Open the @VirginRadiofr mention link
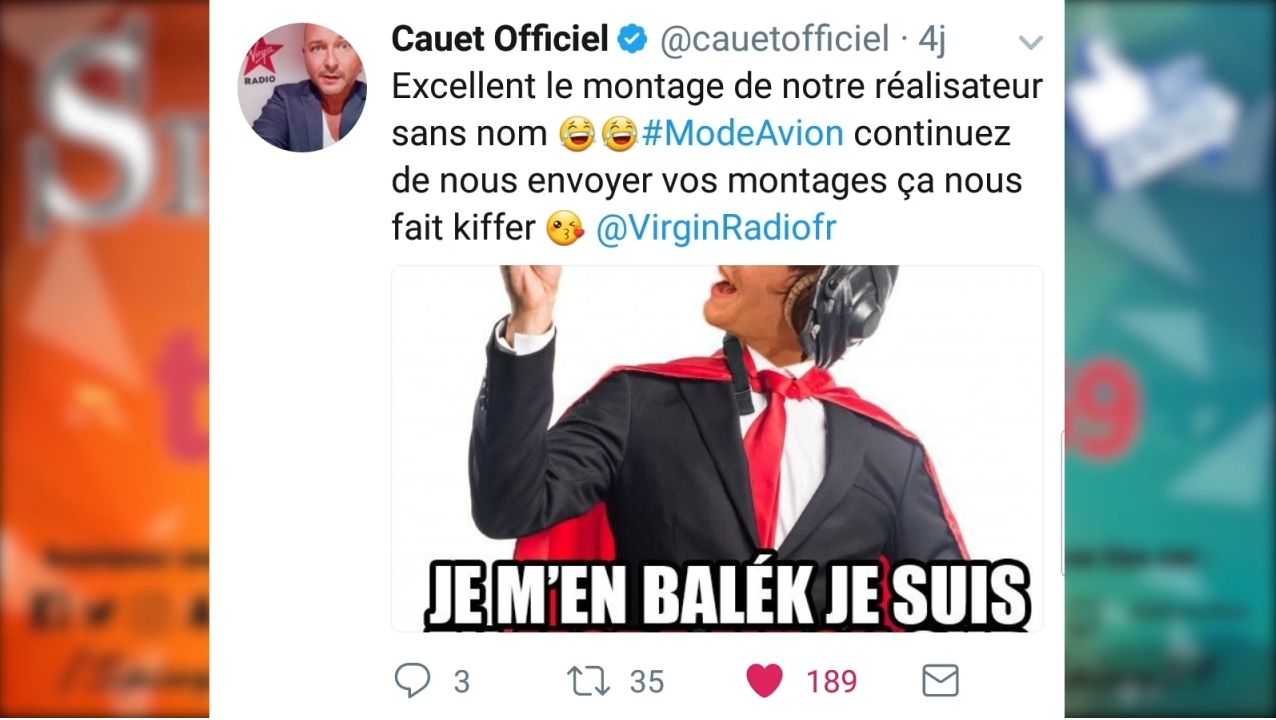The height and width of the screenshot is (720, 1276). tap(716, 229)
